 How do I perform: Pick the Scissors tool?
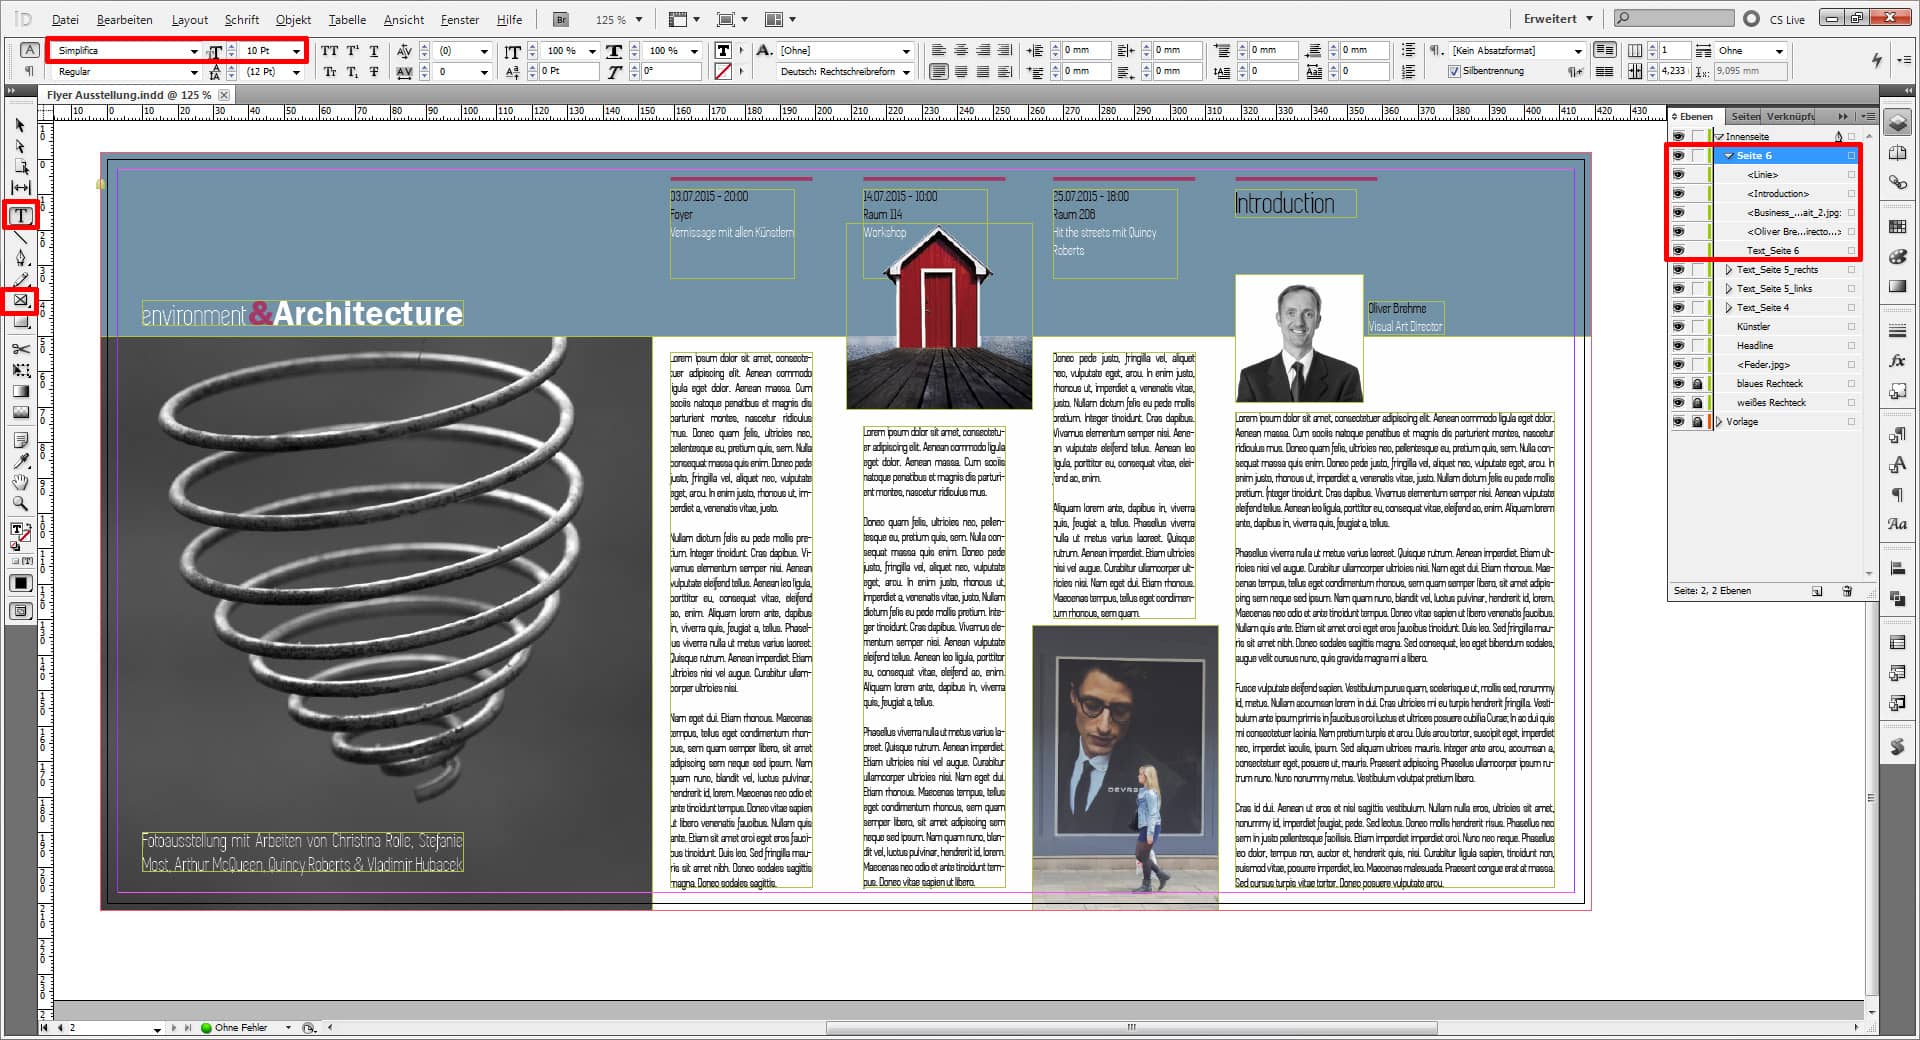click(20, 348)
